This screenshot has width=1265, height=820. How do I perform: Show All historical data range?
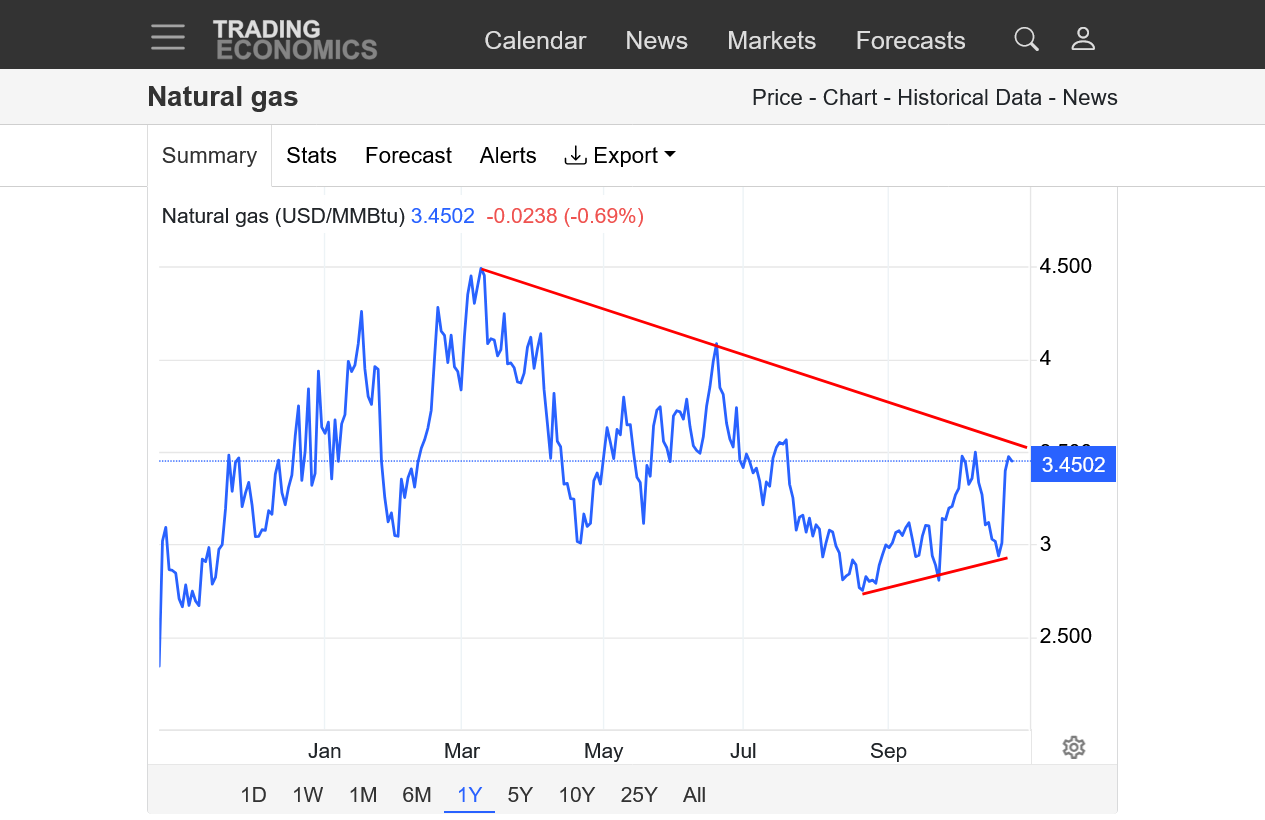point(694,795)
